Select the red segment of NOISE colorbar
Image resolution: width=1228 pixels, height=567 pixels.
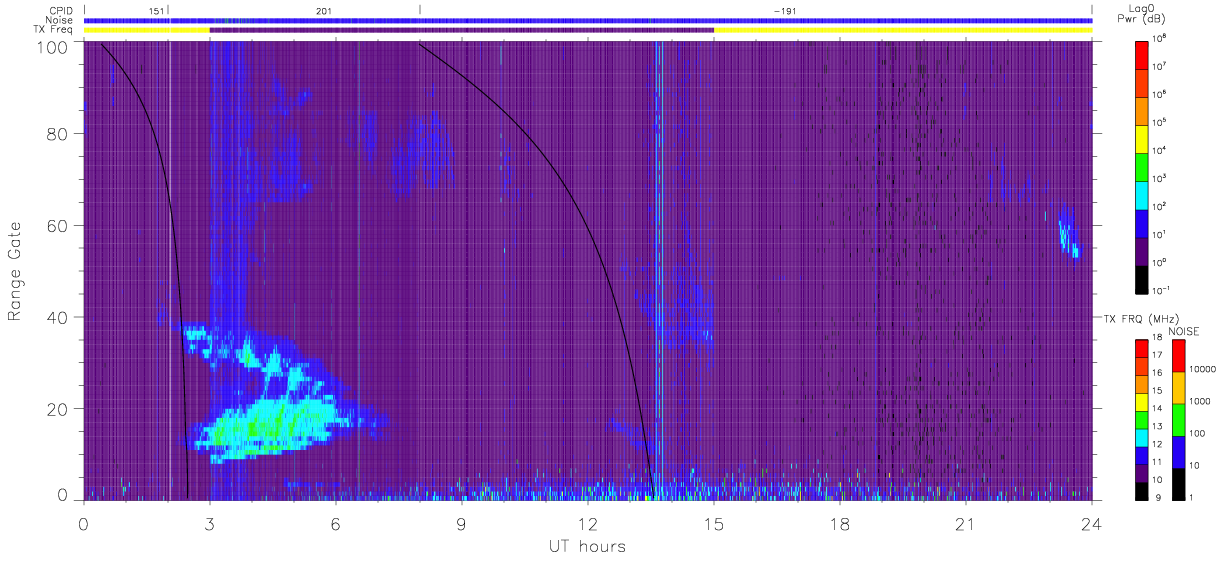pyautogui.click(x=1179, y=356)
